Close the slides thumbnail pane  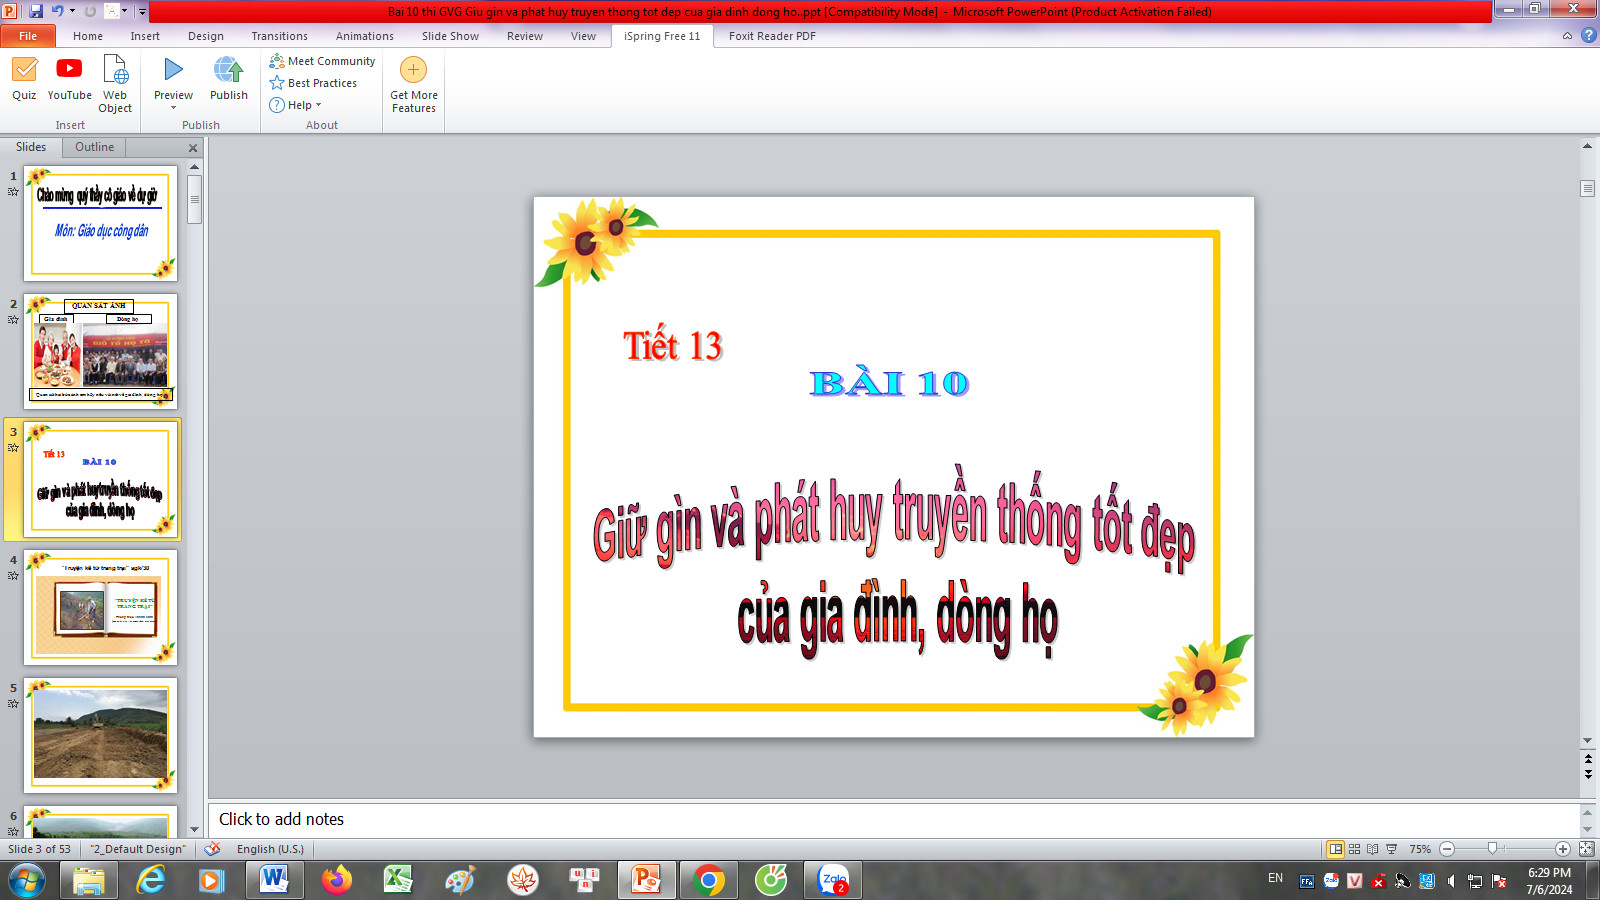tap(193, 148)
